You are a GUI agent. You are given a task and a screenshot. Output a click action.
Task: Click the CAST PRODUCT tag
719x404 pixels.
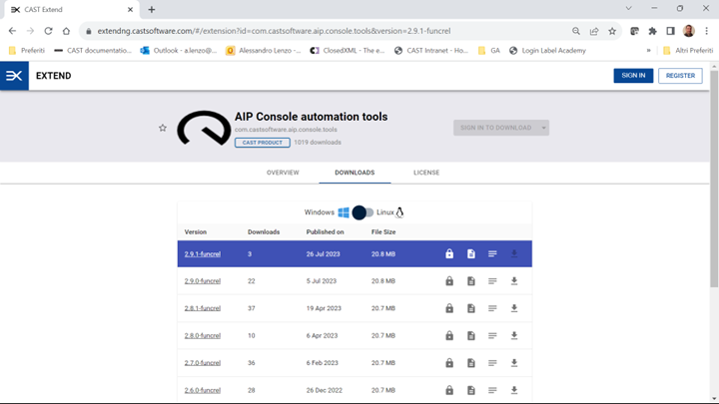click(x=262, y=143)
